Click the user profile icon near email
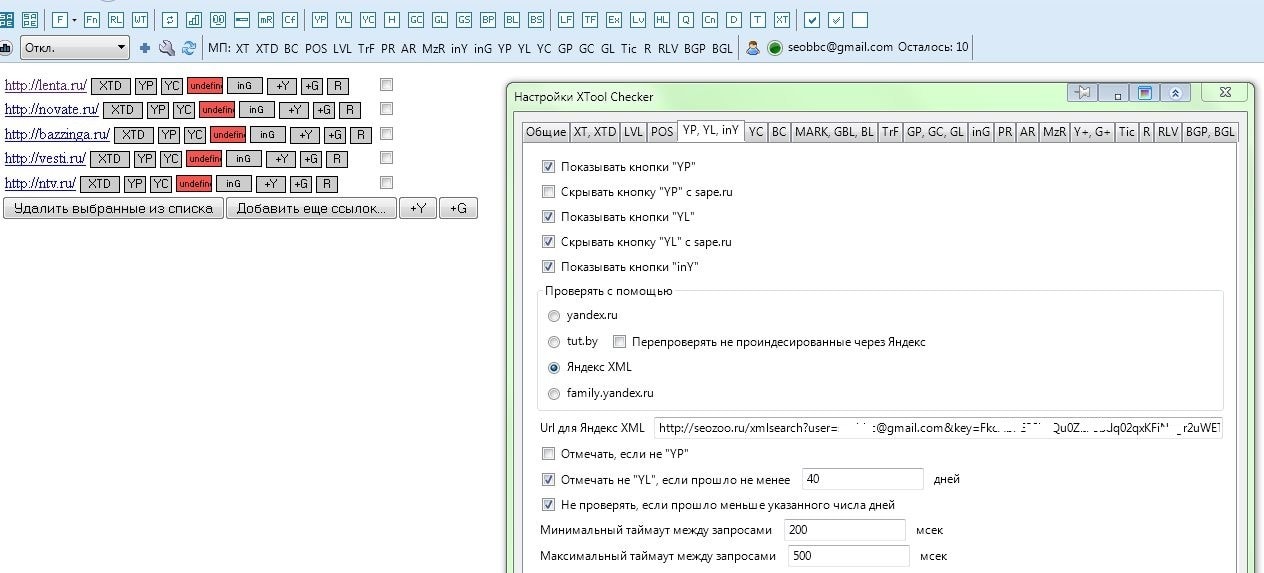The width and height of the screenshot is (1264, 573). point(753,47)
